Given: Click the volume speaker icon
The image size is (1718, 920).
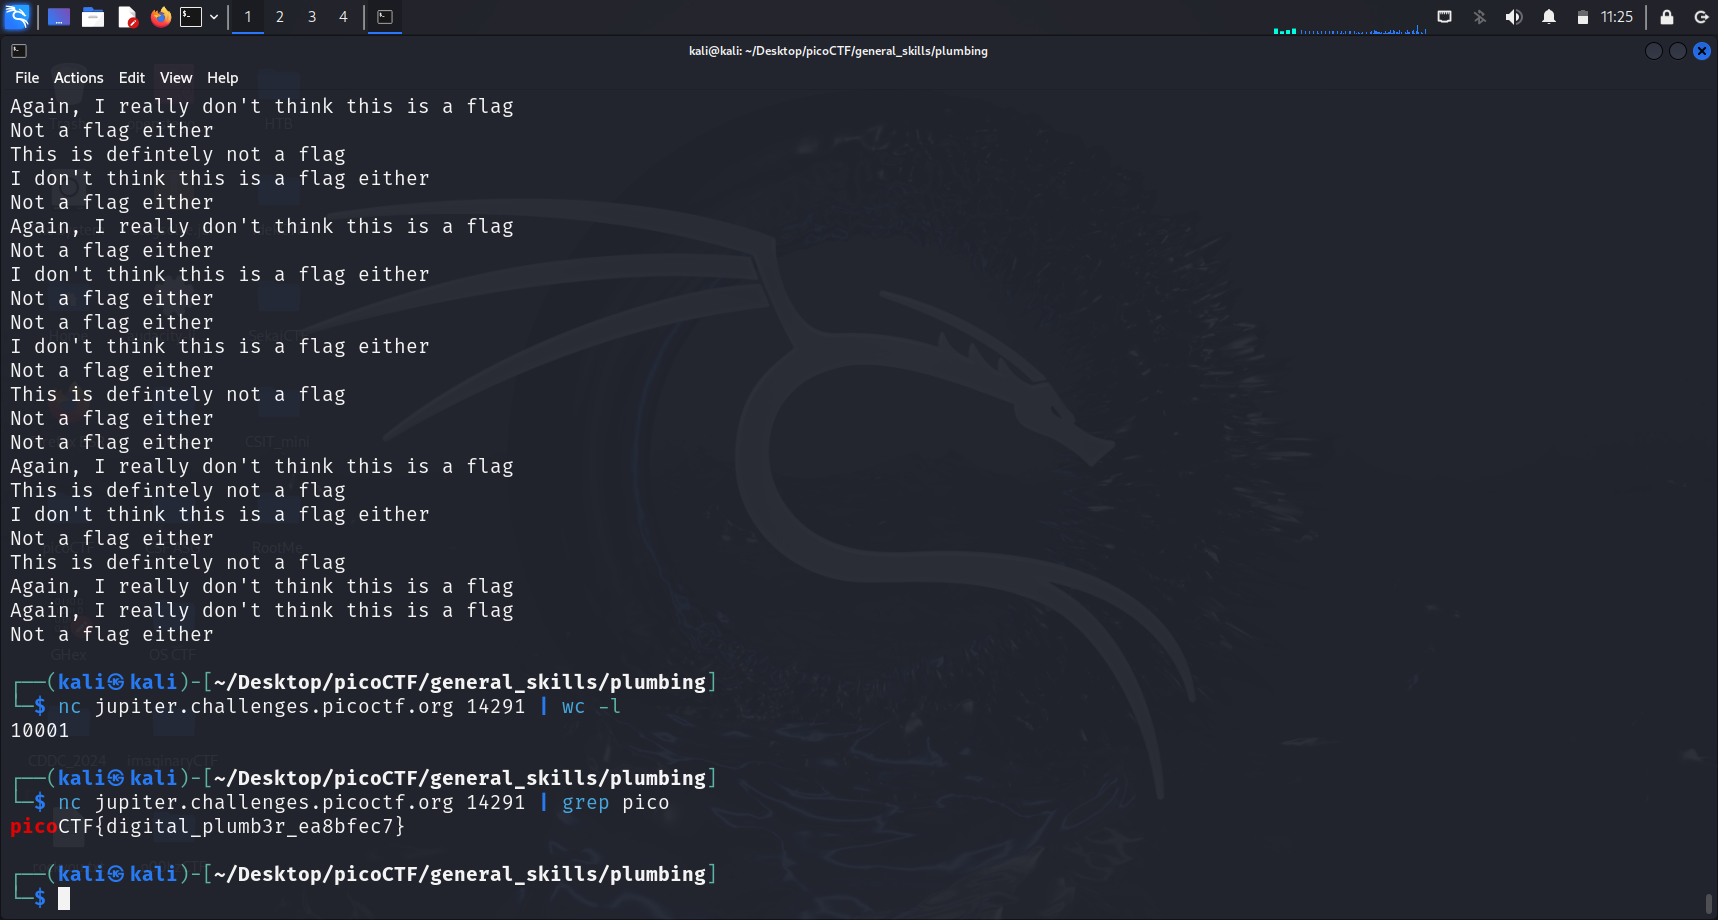Looking at the screenshot, I should [1514, 17].
